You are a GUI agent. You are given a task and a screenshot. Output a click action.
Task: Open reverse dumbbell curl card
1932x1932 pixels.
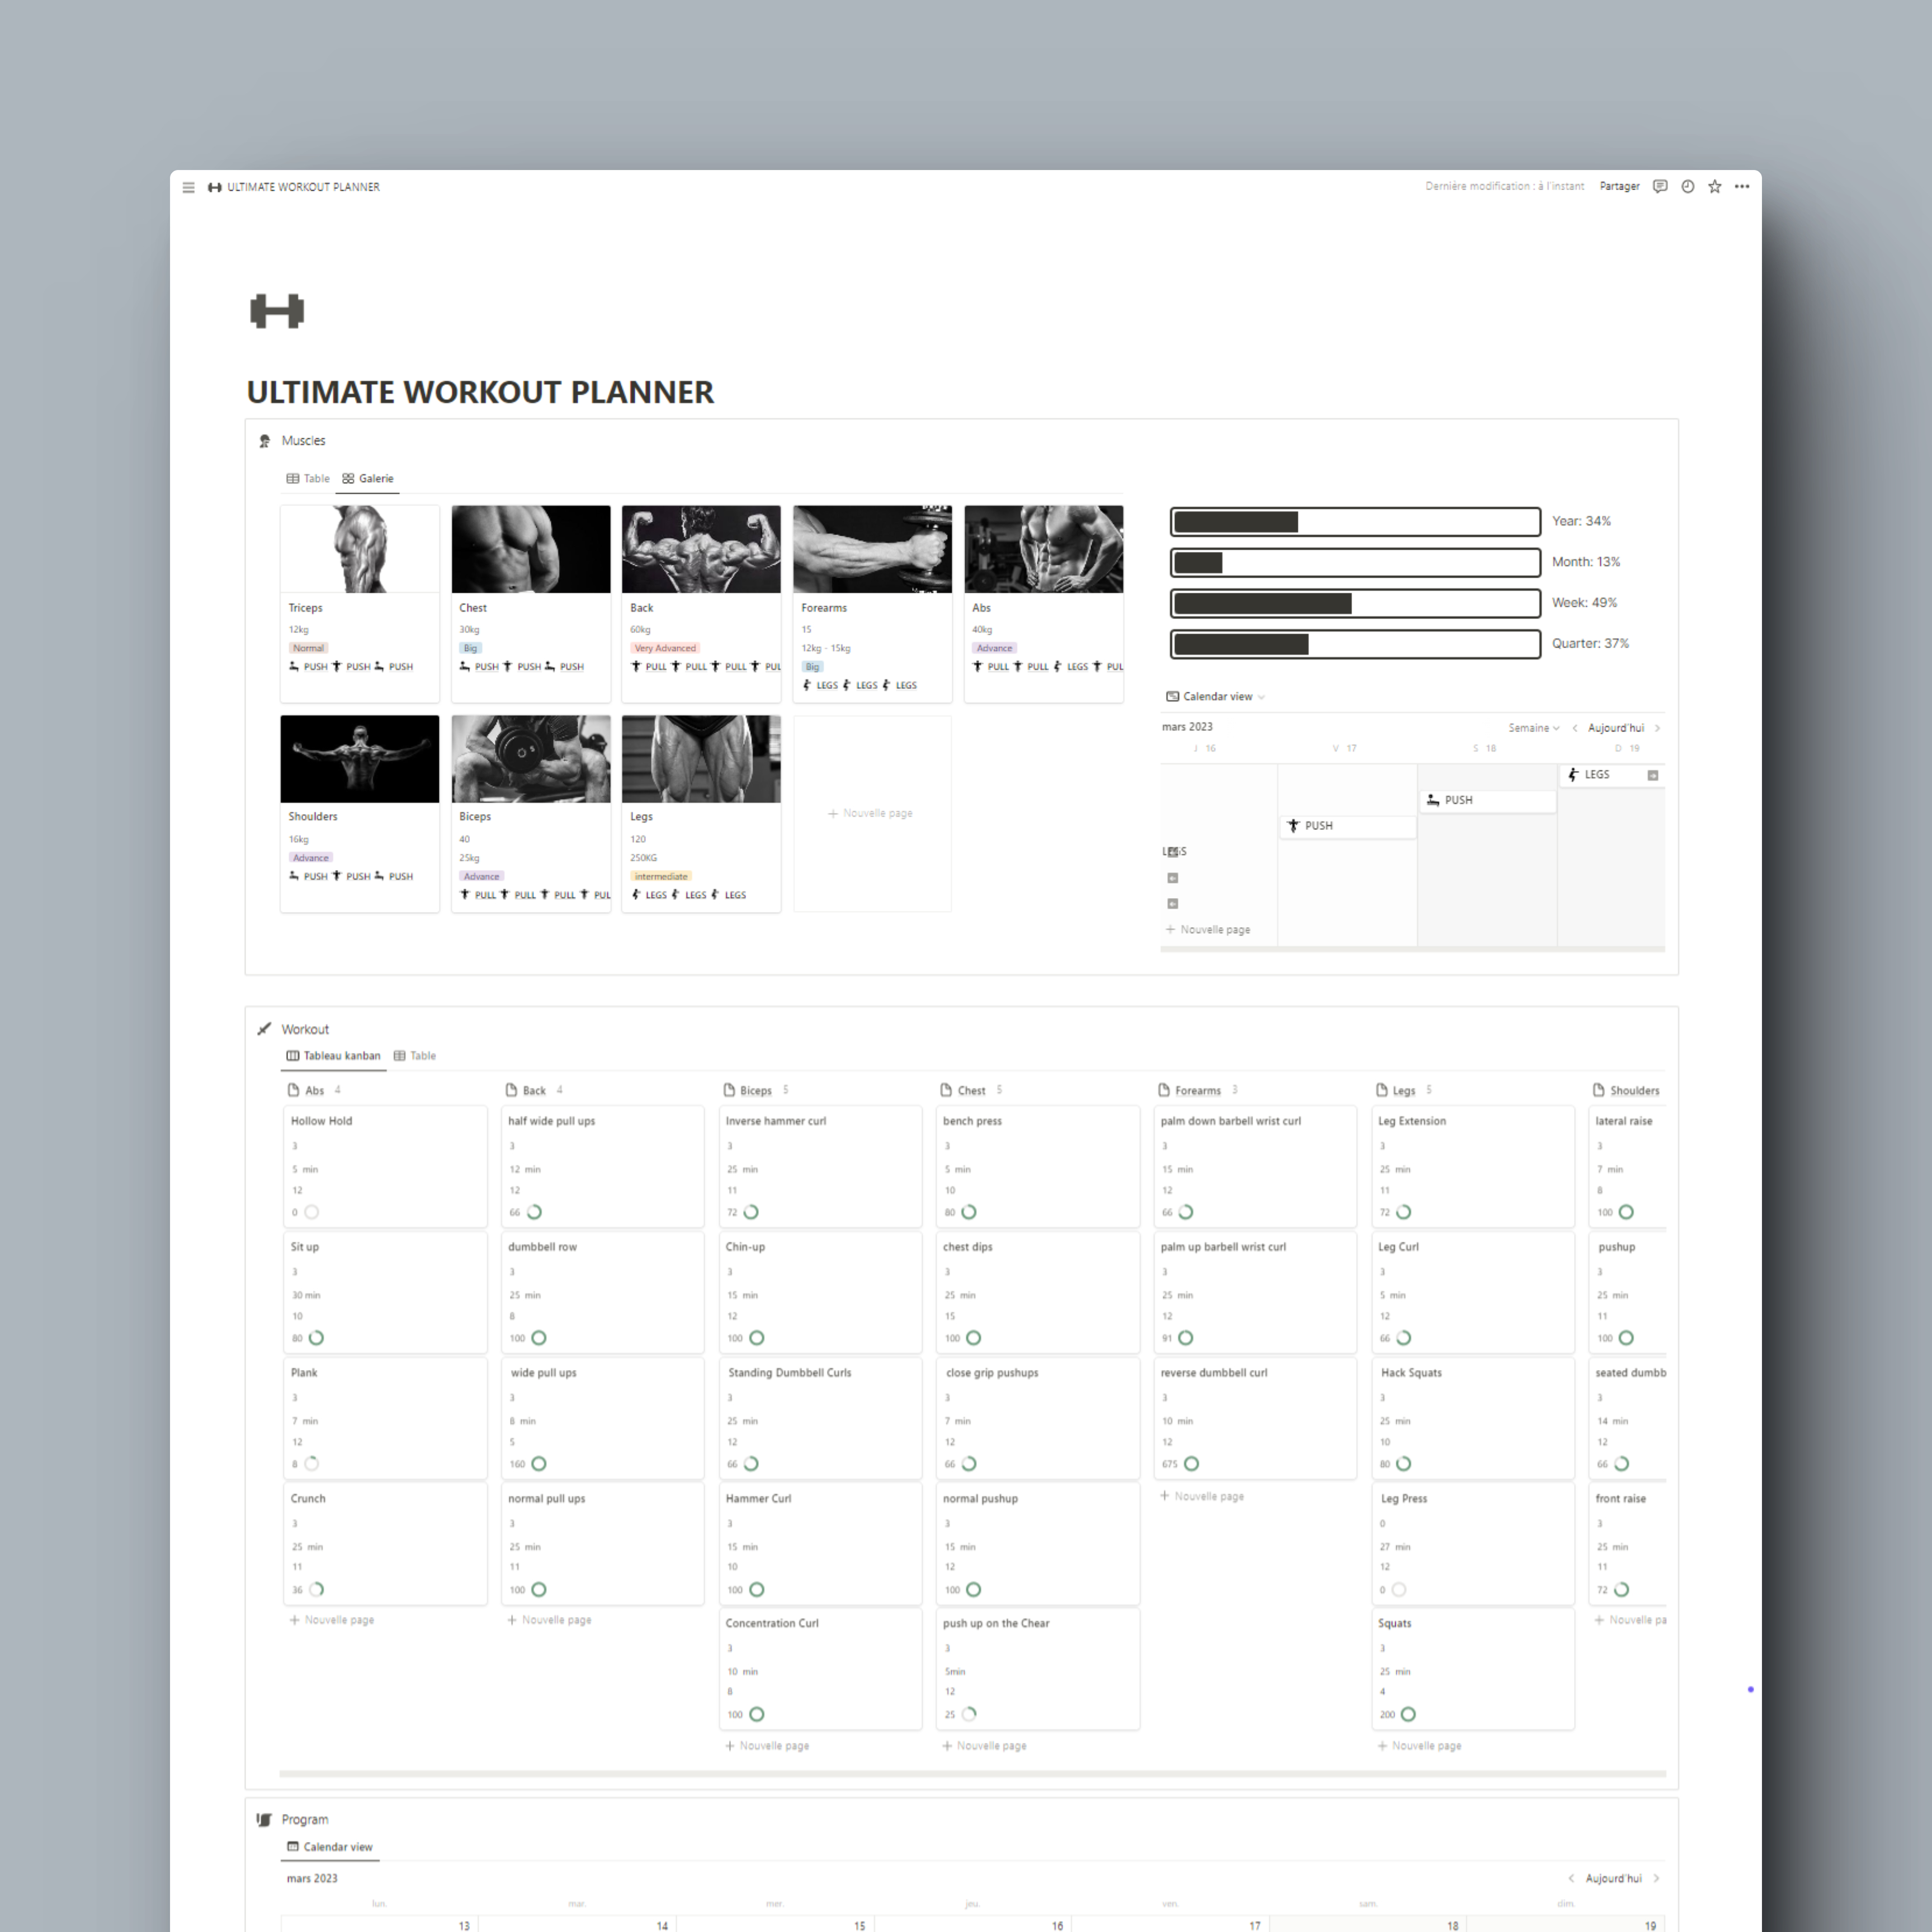1255,1418
